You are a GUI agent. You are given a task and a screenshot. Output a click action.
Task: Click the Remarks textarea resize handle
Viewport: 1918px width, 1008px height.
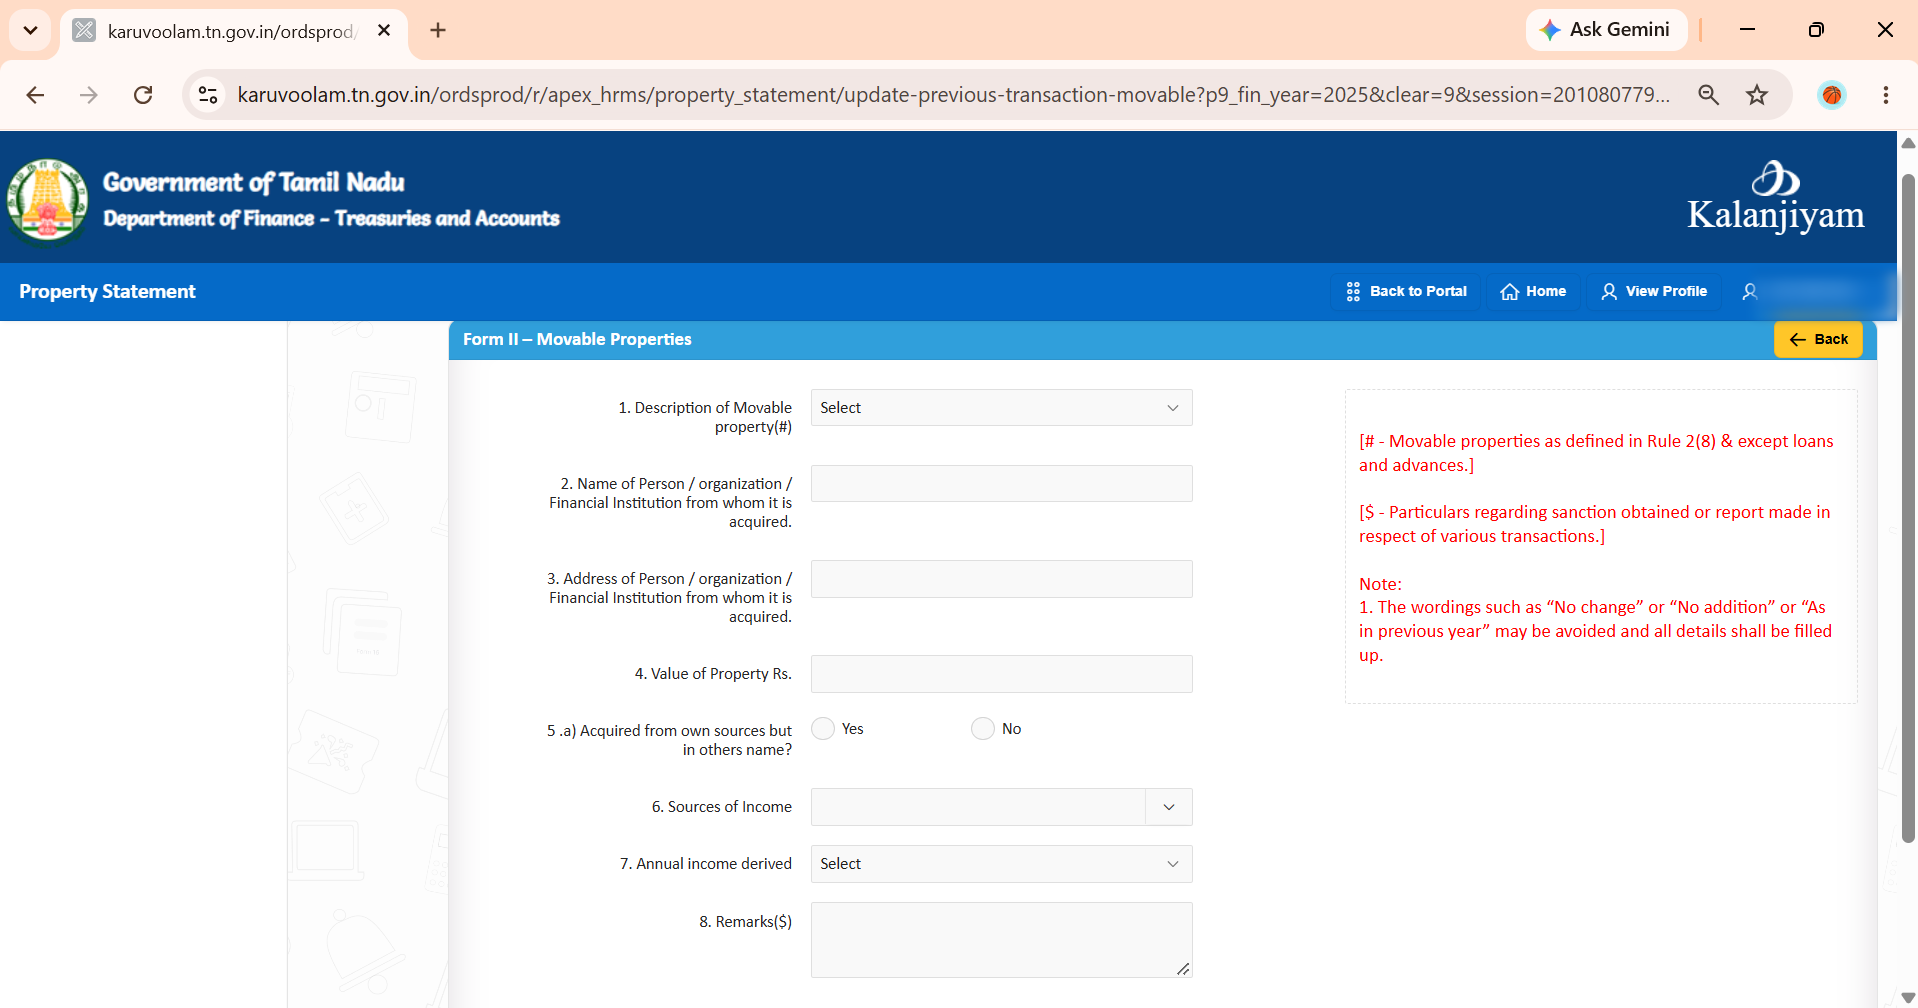(1183, 968)
